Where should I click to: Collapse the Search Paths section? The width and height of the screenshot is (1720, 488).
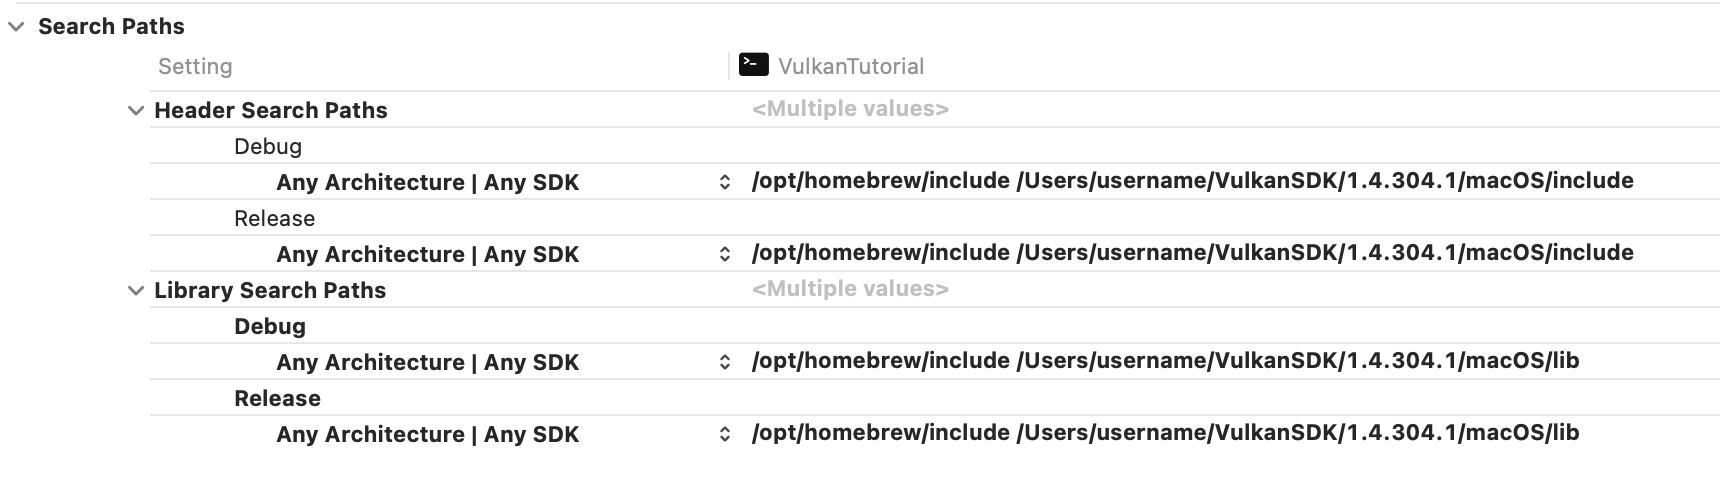[x=16, y=27]
